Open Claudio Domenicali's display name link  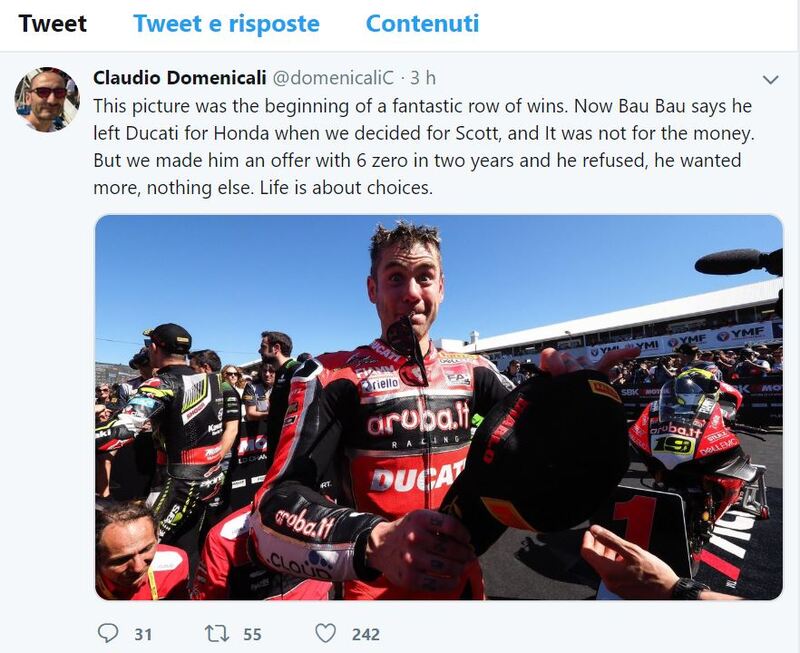180,78
